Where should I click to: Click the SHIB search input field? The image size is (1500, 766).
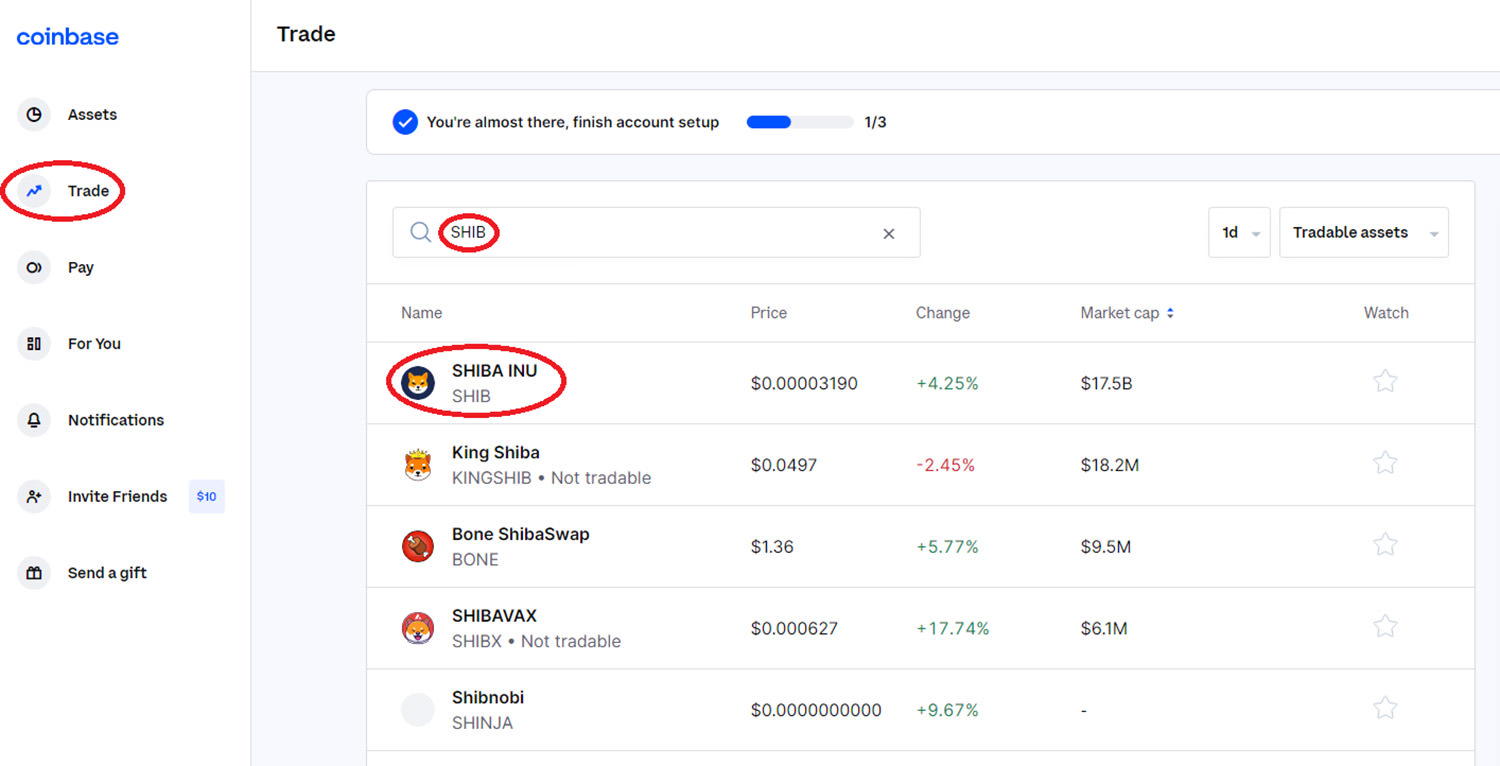(x=656, y=232)
